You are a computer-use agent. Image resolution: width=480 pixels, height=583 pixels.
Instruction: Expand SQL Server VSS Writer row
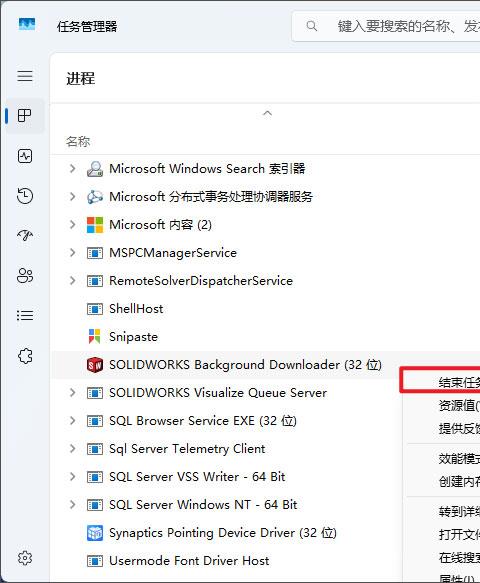73,476
